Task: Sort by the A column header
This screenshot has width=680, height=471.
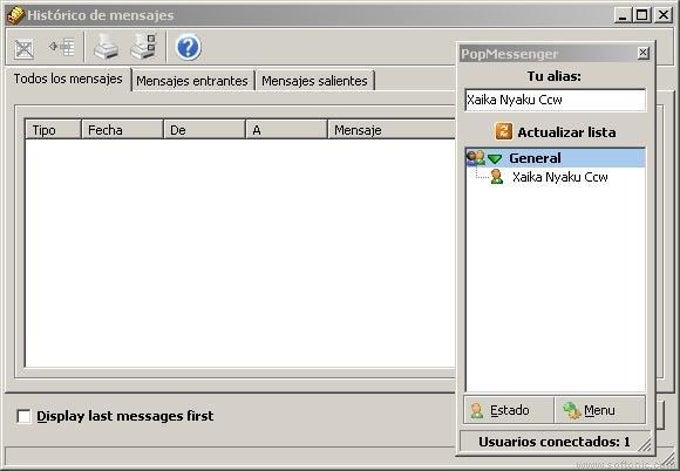Action: (286, 130)
